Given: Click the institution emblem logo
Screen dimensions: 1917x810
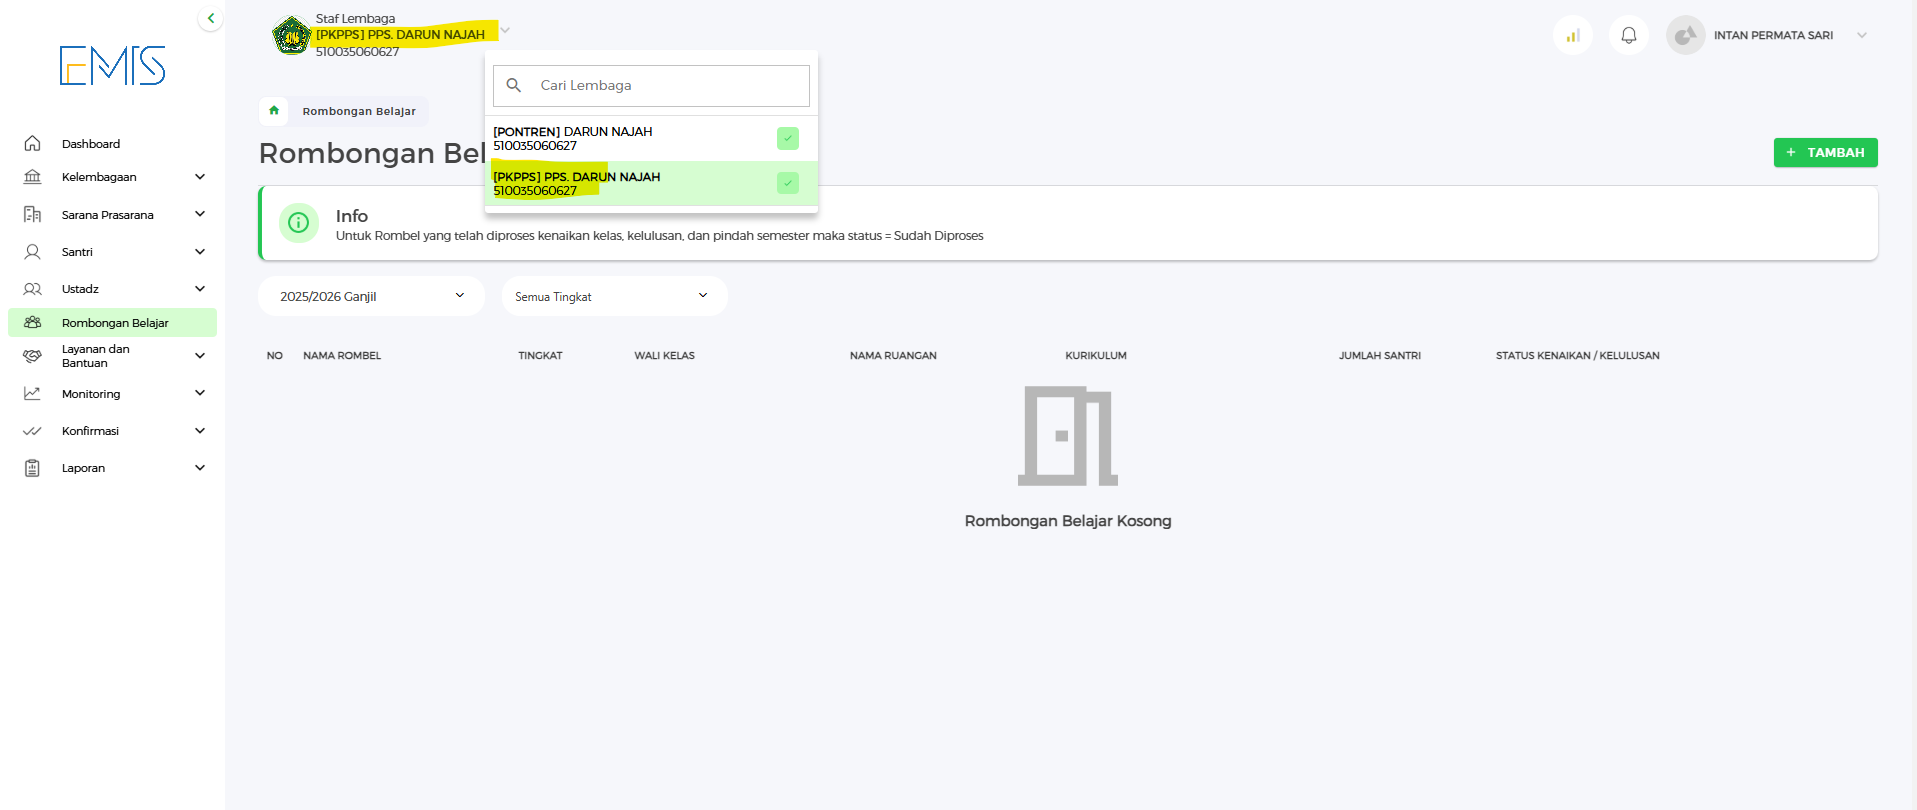Looking at the screenshot, I should [291, 36].
